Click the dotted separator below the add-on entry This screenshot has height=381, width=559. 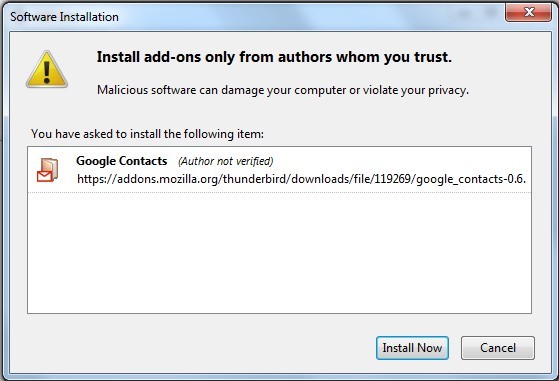[279, 192]
